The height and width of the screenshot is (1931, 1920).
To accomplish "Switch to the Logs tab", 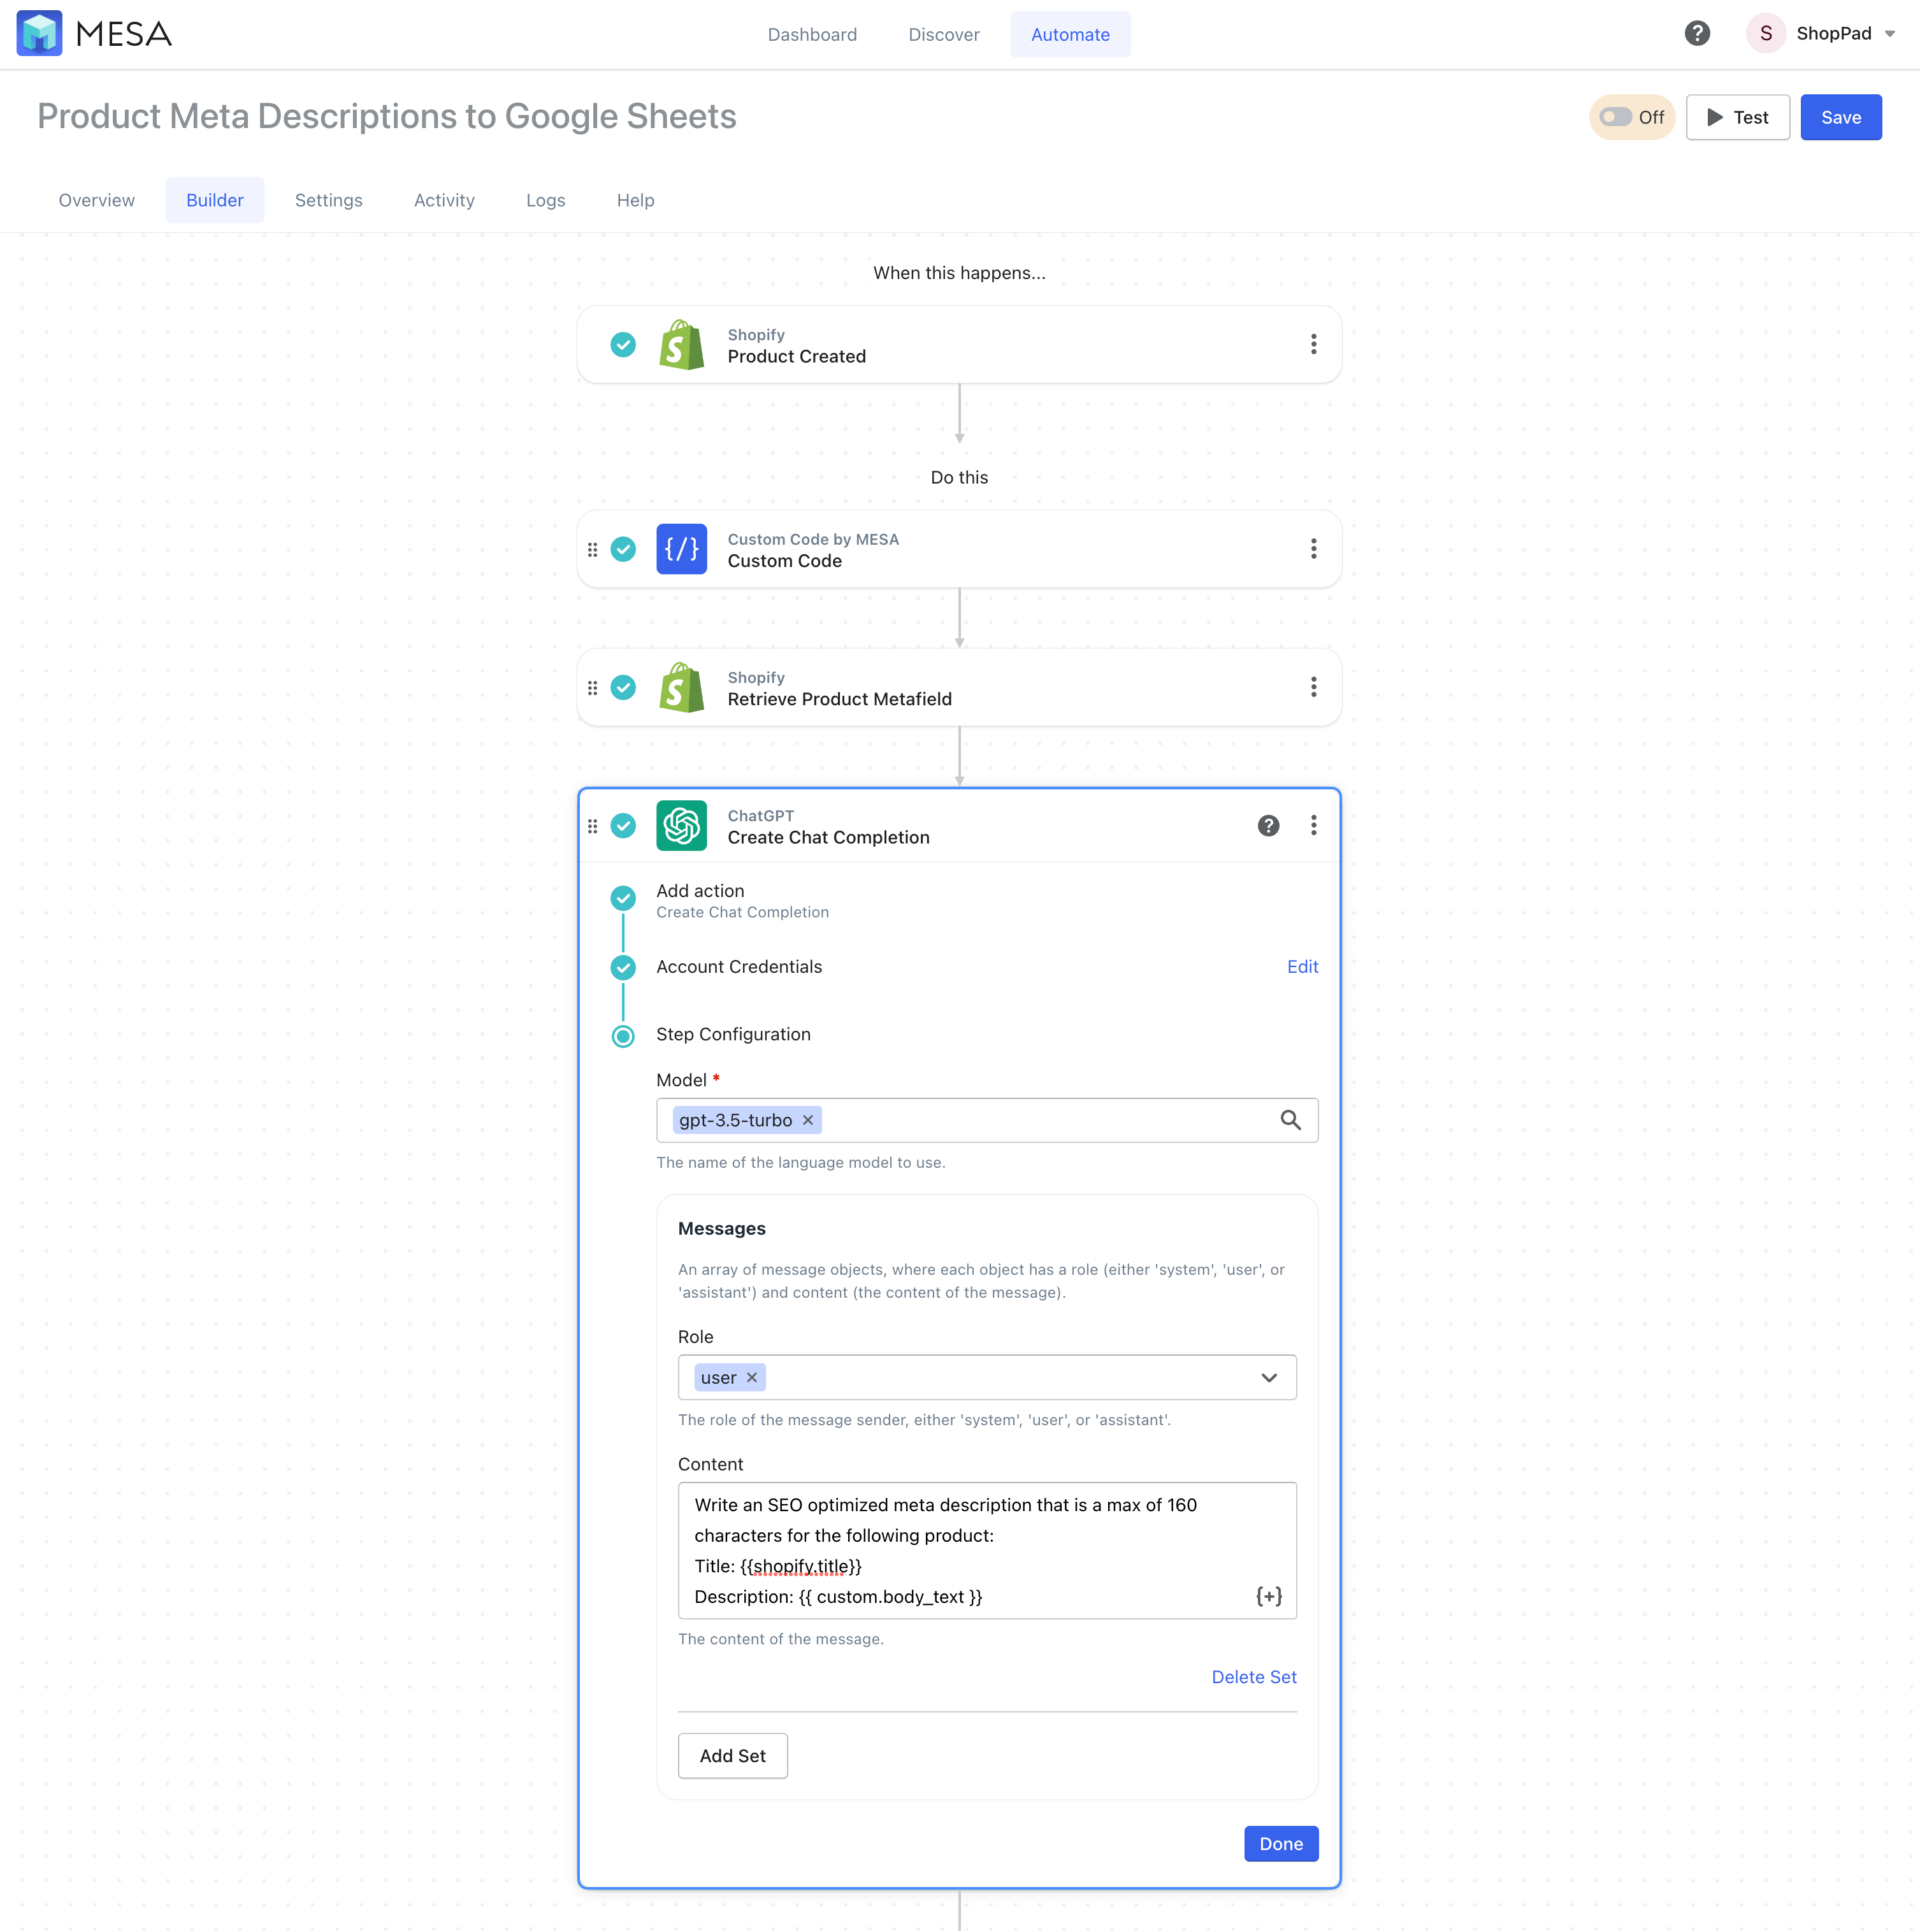I will (x=545, y=199).
